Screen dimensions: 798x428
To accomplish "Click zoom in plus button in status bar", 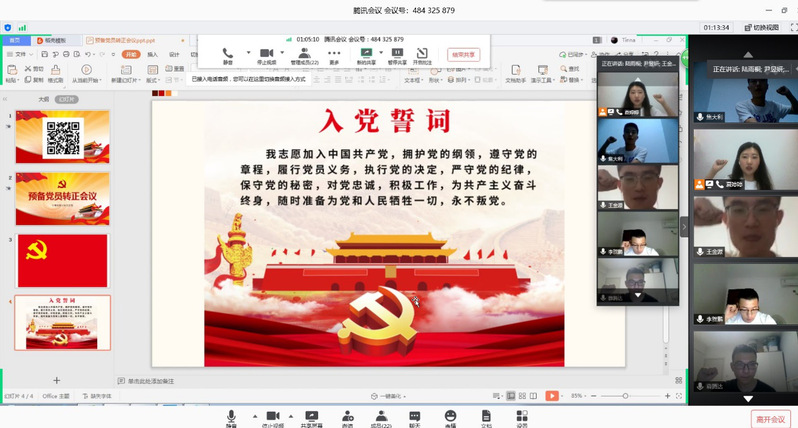I will click(668, 396).
